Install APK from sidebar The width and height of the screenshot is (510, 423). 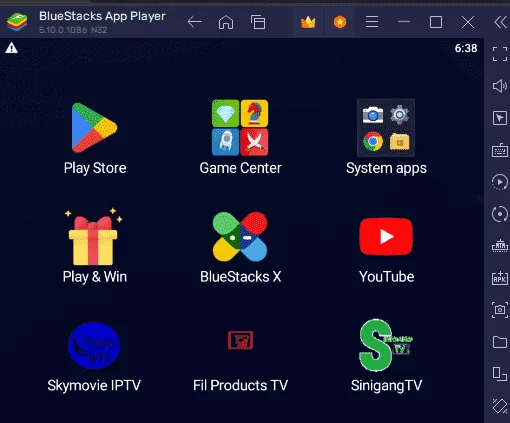point(500,278)
